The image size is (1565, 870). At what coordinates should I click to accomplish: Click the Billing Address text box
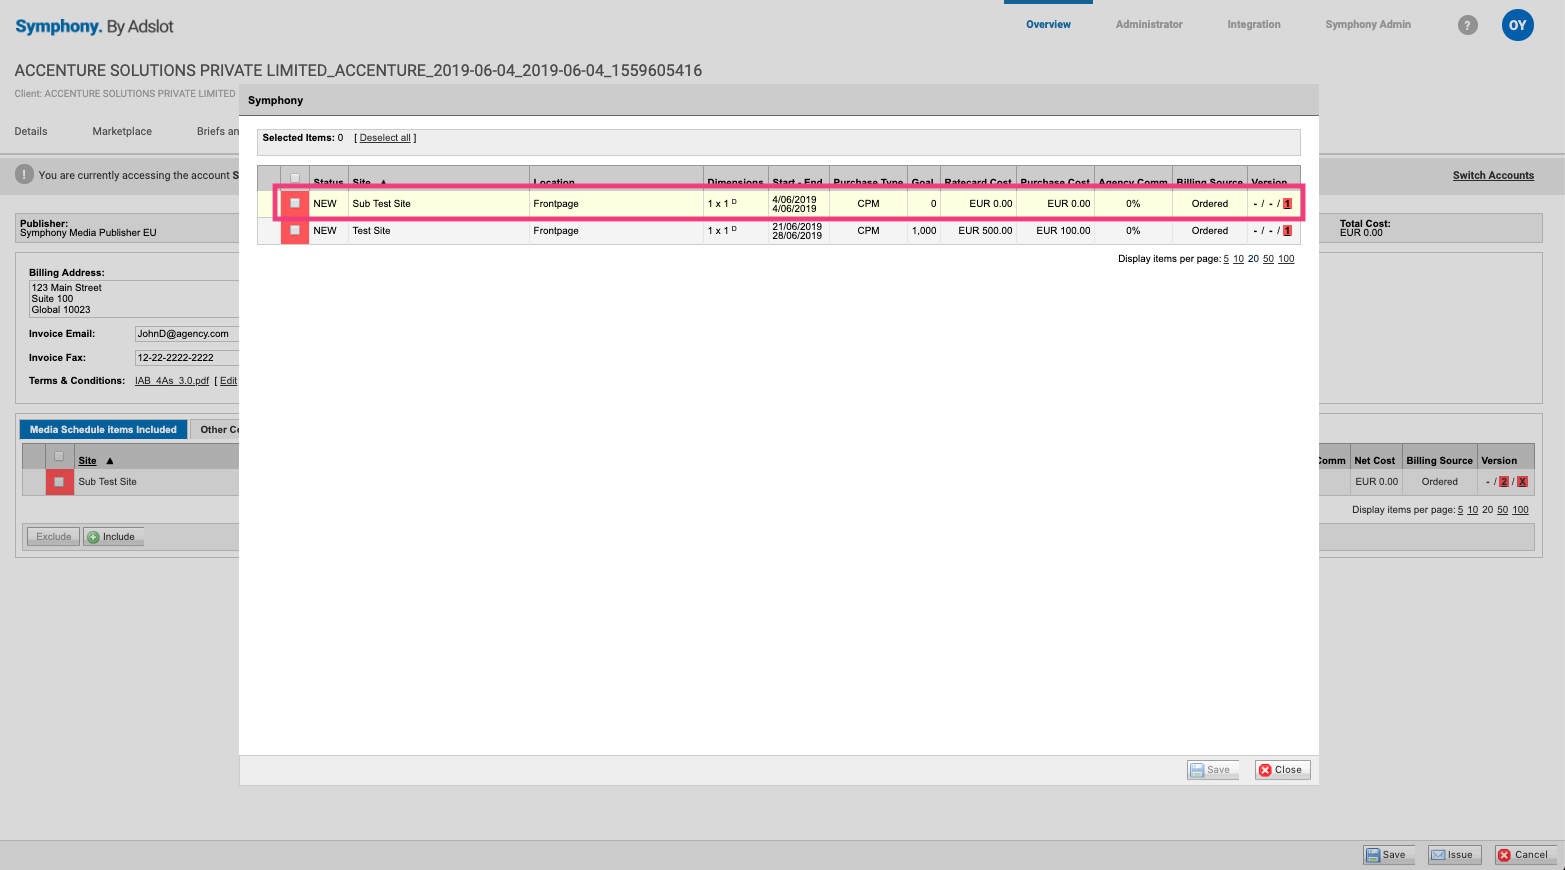(134, 299)
